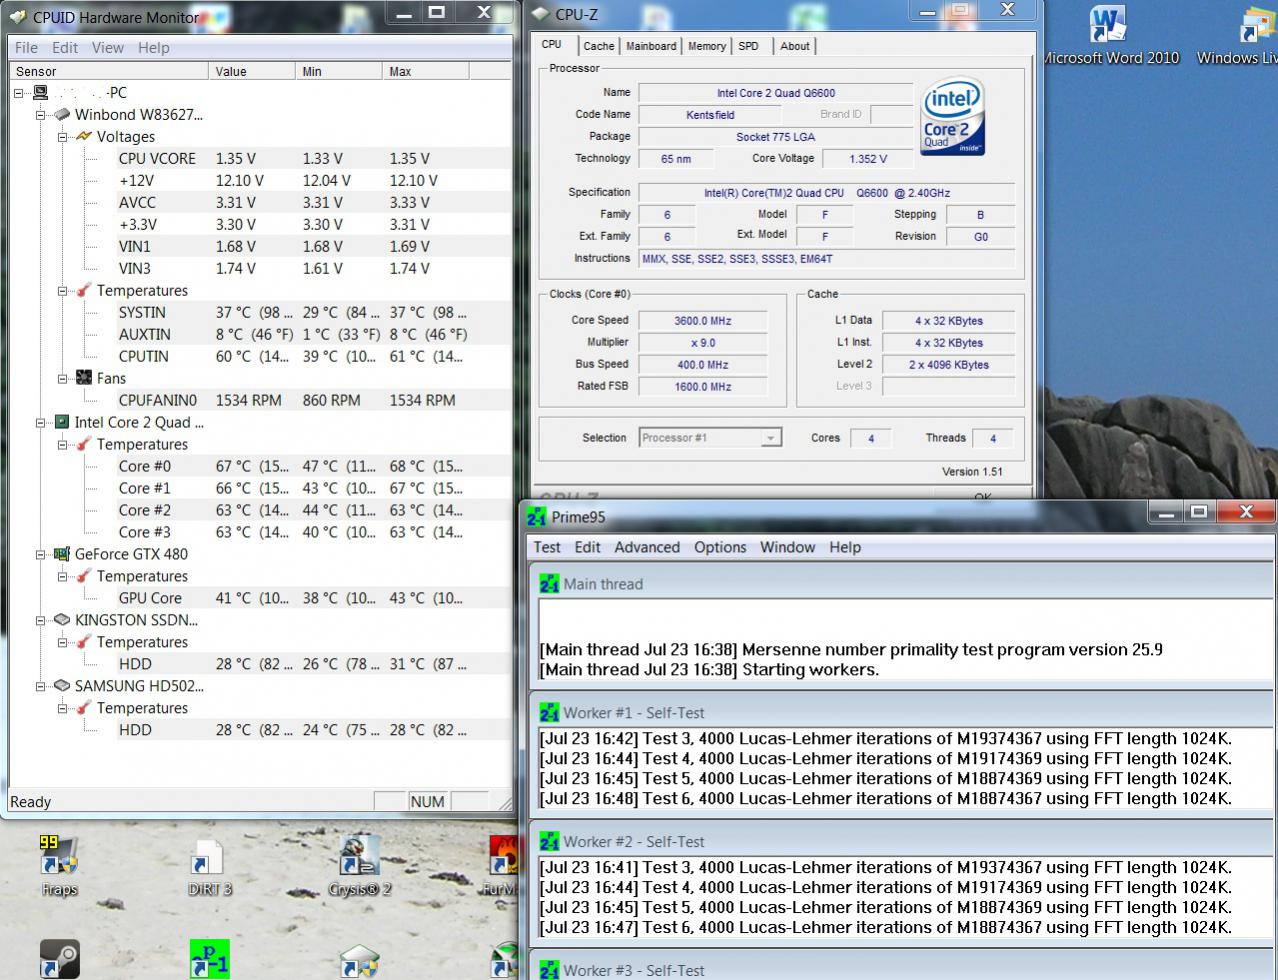This screenshot has height=980, width=1278.
Task: Open File menu in Hardware Monitor
Action: pos(26,47)
